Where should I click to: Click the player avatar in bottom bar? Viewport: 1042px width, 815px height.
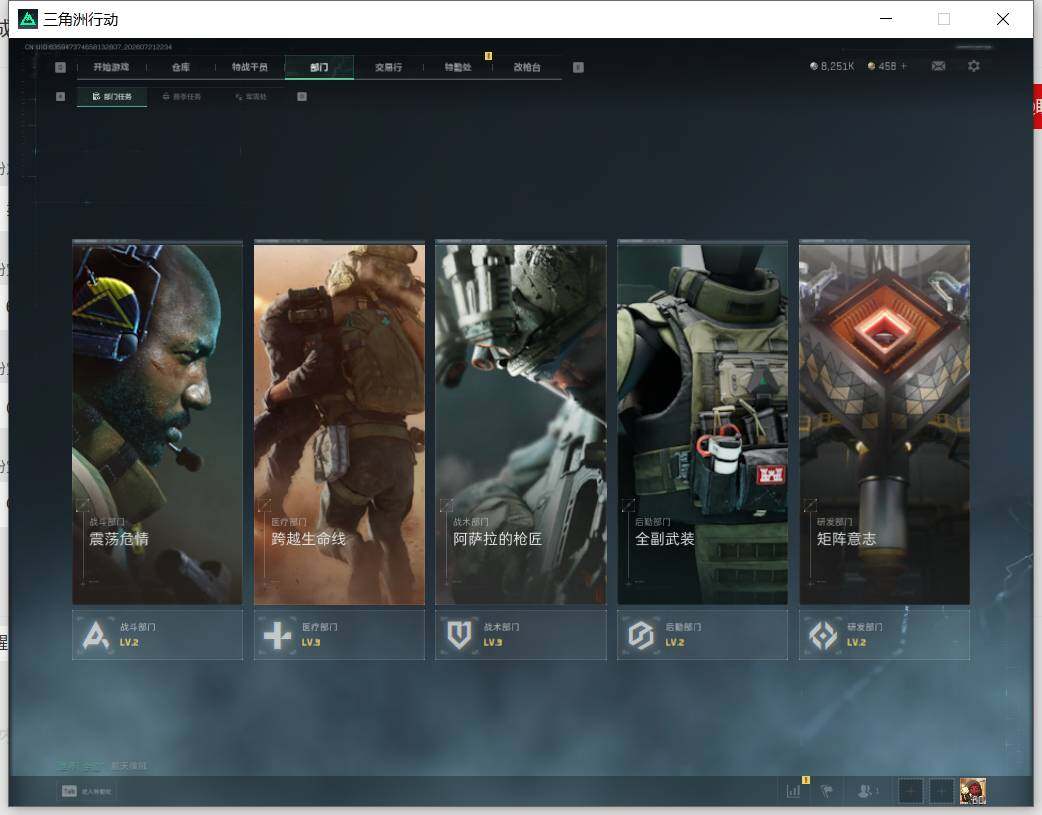click(x=972, y=791)
